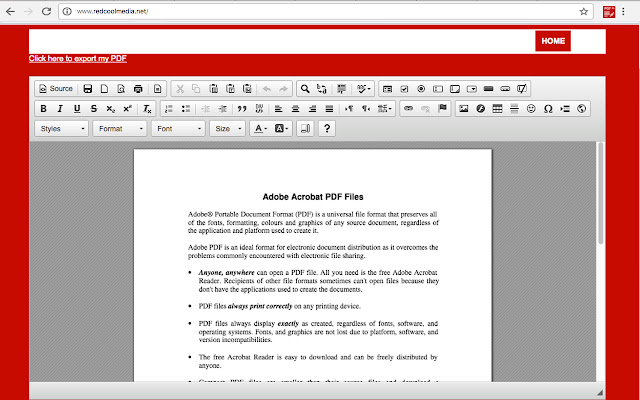Toggle Italic formatting
The image size is (640, 400).
pos(60,109)
